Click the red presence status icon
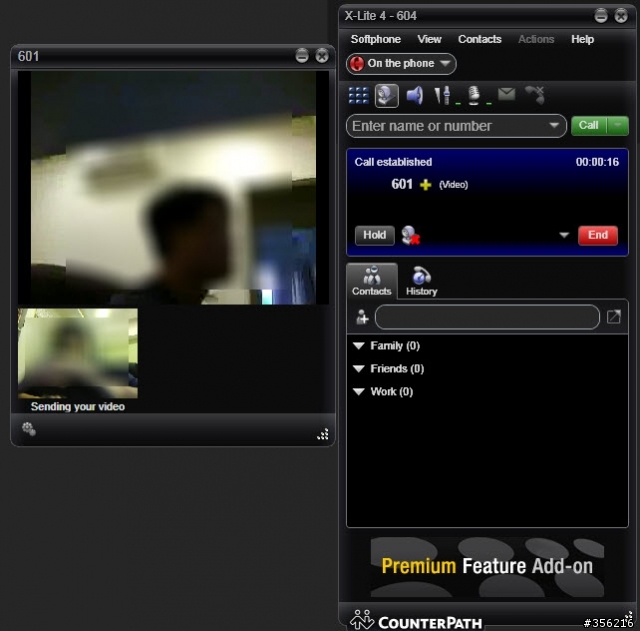The image size is (640, 631). click(x=357, y=64)
